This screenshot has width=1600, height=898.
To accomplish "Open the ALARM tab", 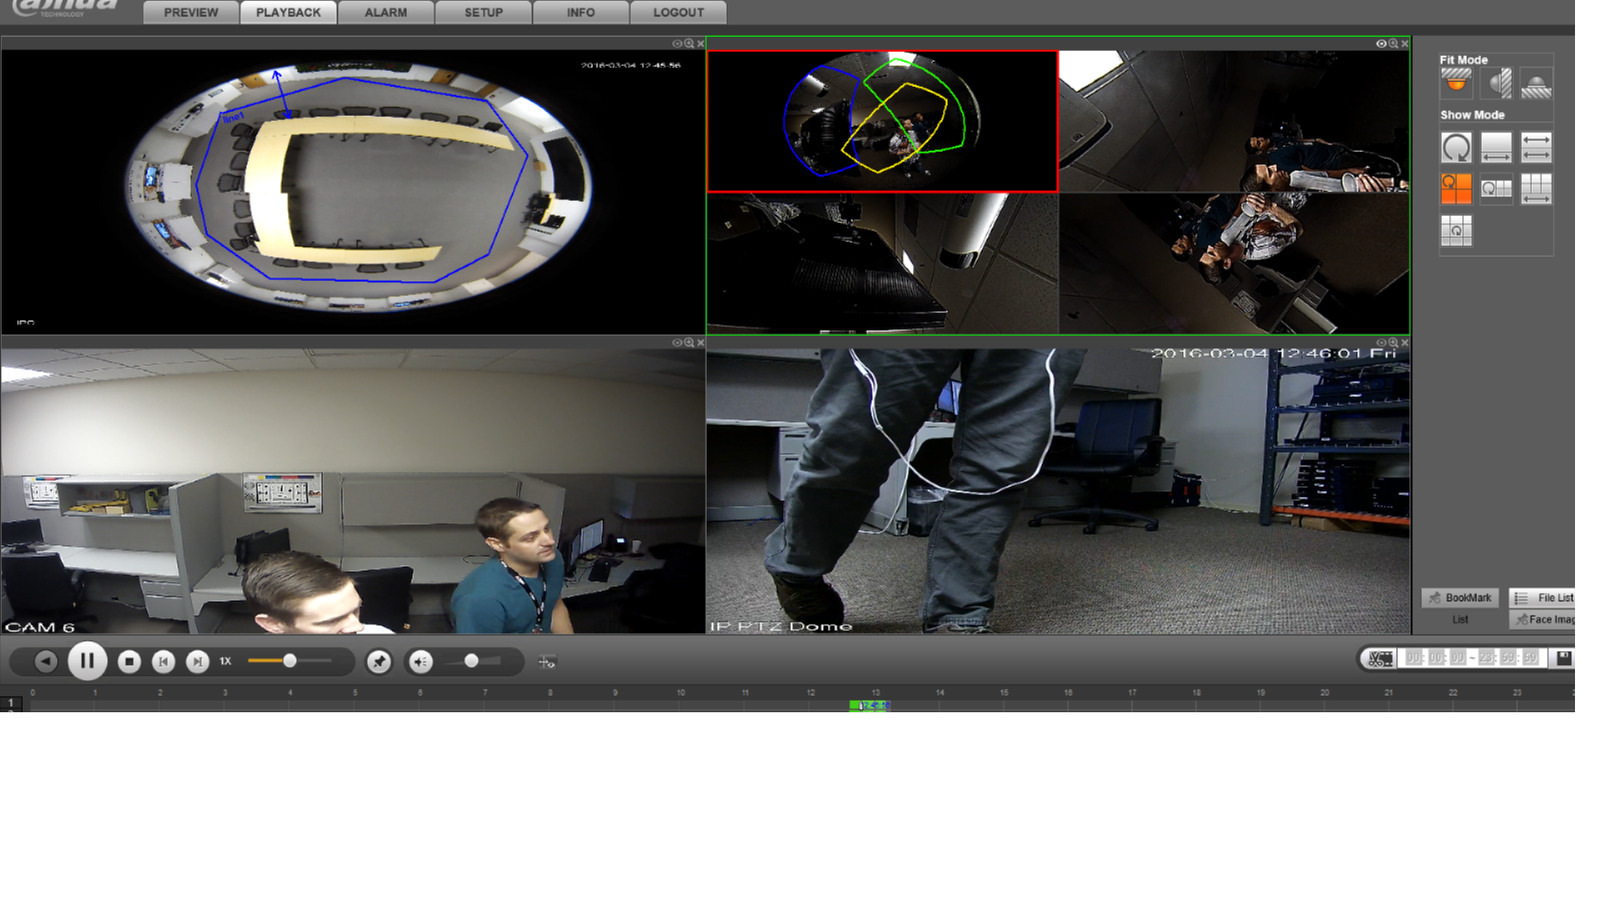I will pos(386,12).
